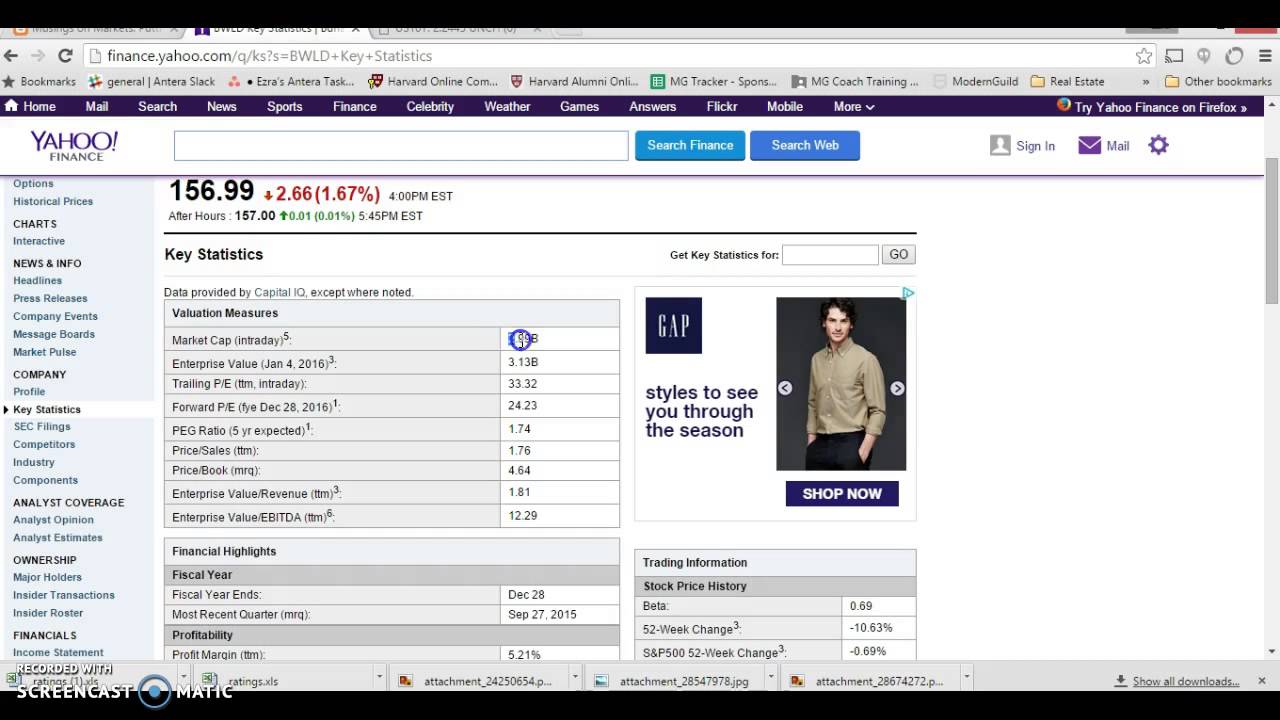Open Historical Prices in the sidebar
1280x720 pixels.
click(x=53, y=201)
